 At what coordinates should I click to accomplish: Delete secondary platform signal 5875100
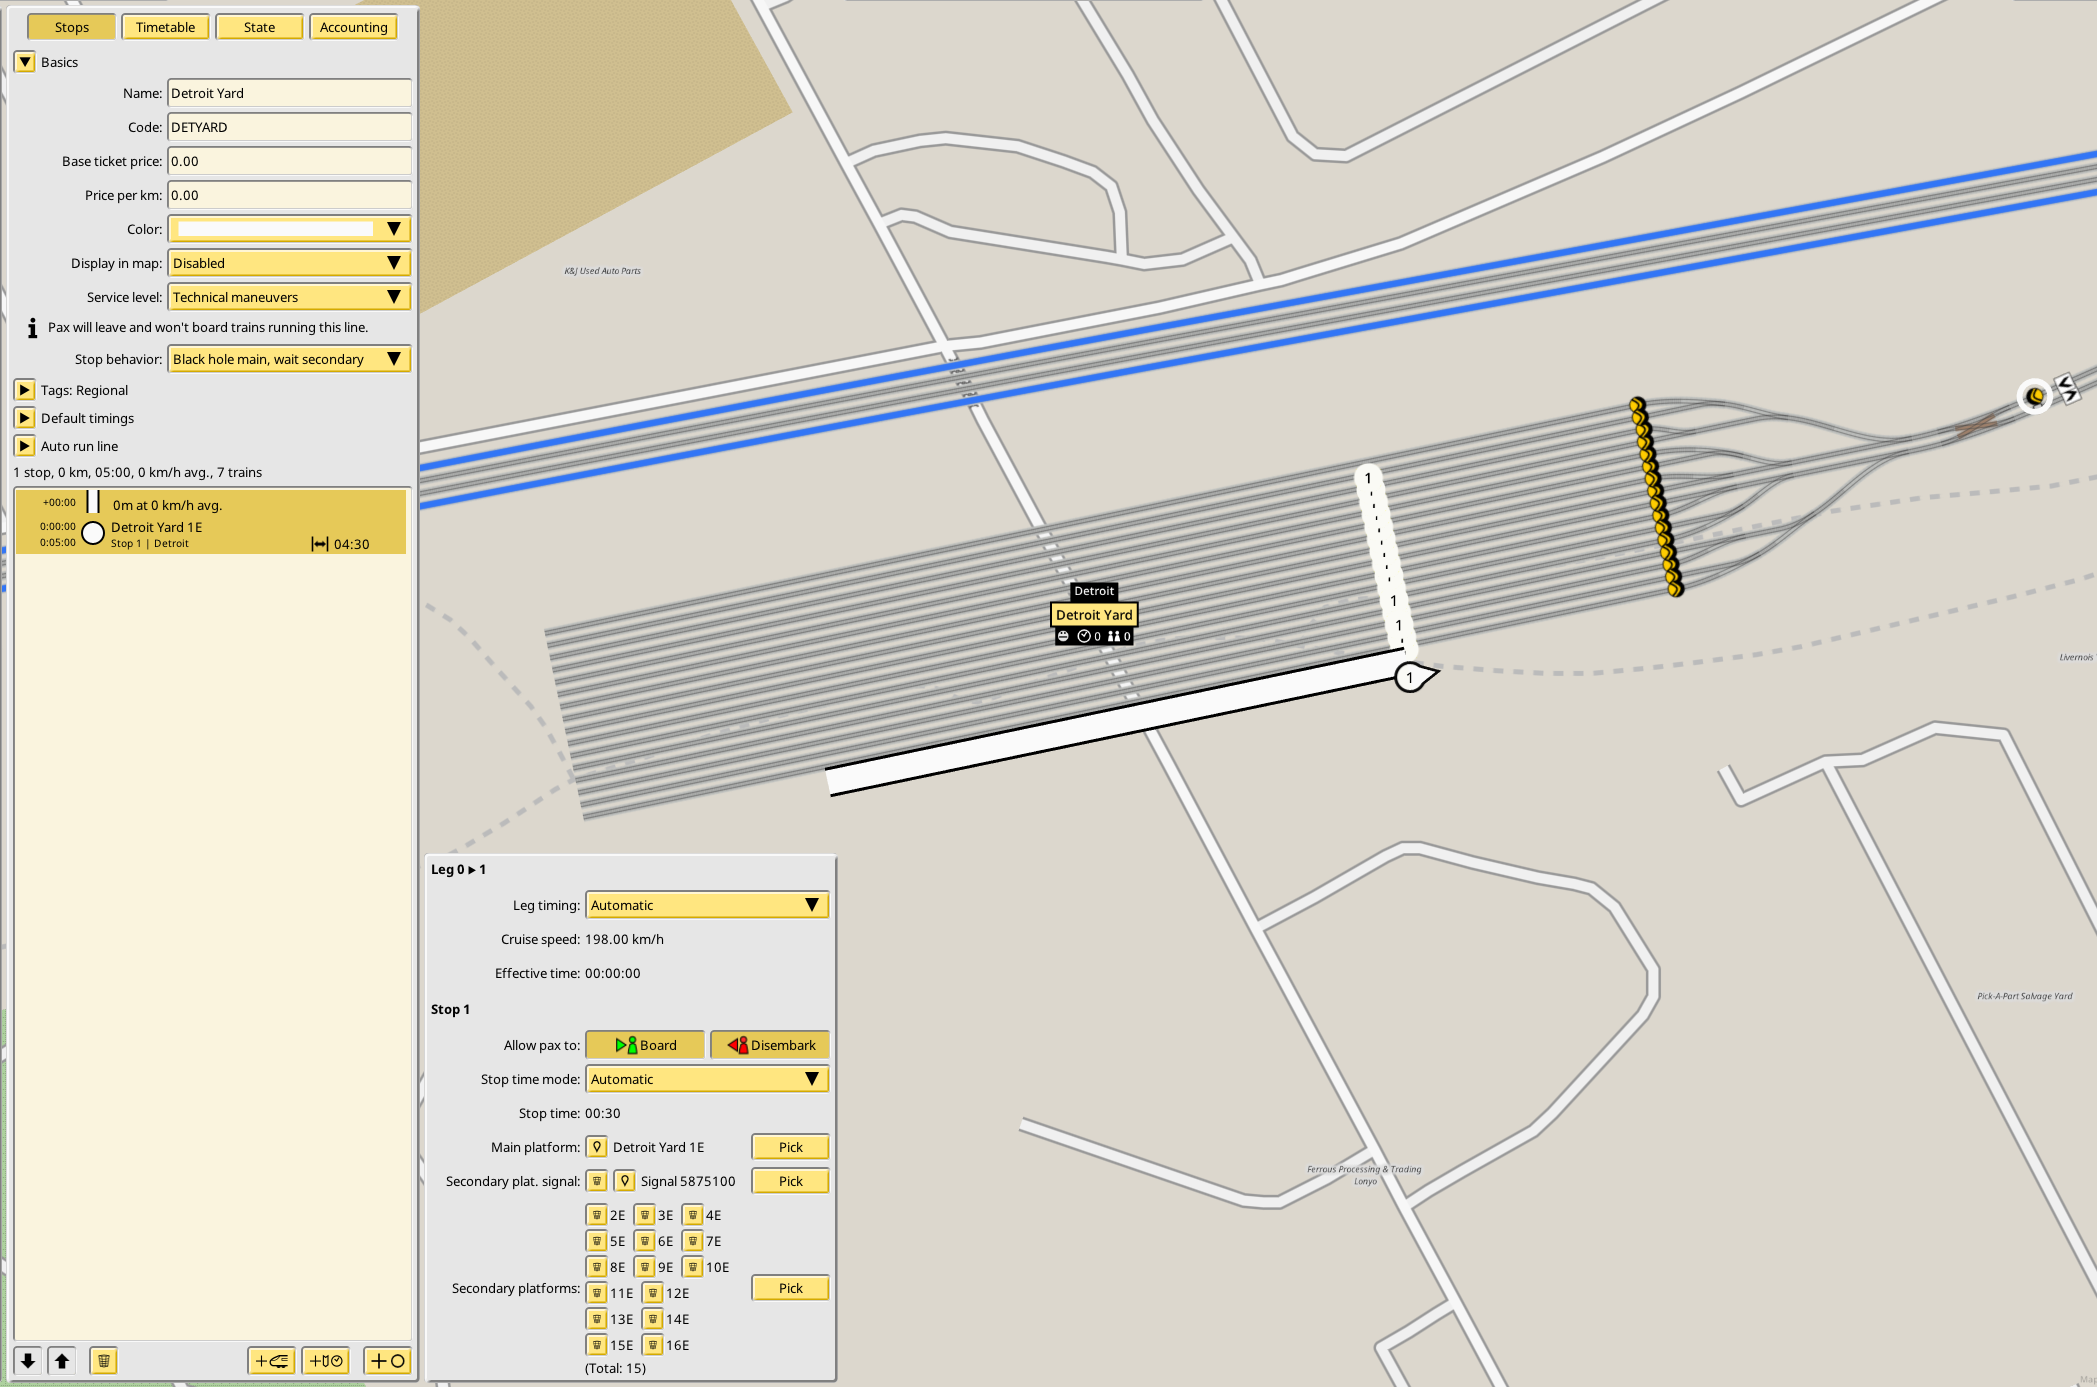(597, 1181)
